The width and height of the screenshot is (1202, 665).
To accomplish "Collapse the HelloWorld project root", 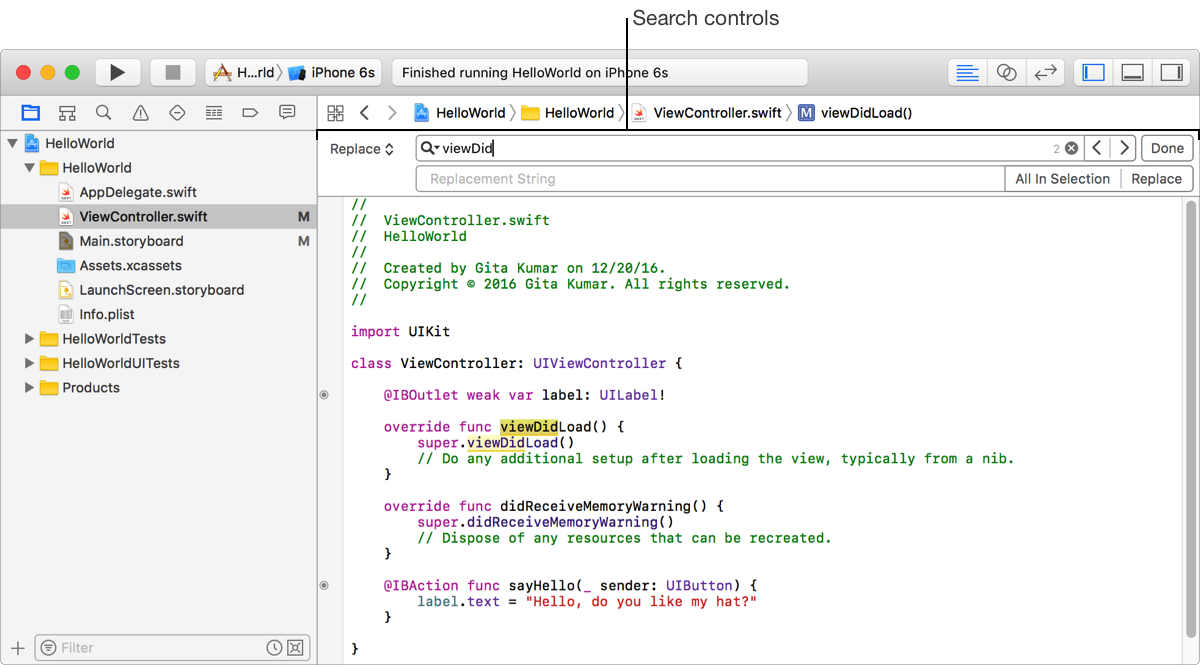I will (x=13, y=143).
